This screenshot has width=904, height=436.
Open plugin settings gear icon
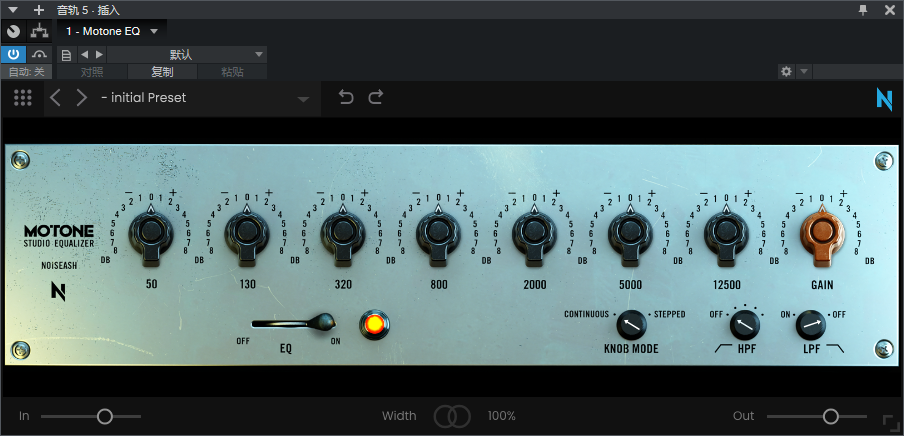coord(786,72)
